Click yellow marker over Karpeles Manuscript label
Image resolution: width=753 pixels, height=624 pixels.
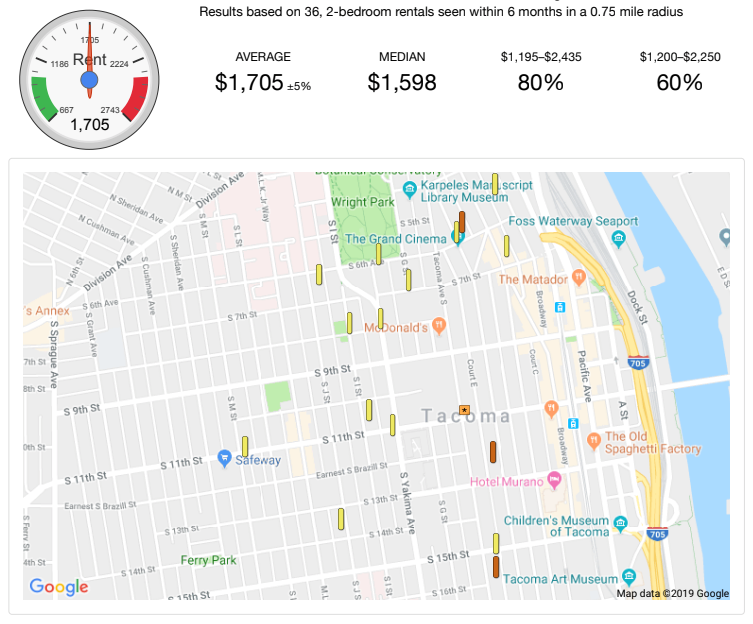(495, 184)
